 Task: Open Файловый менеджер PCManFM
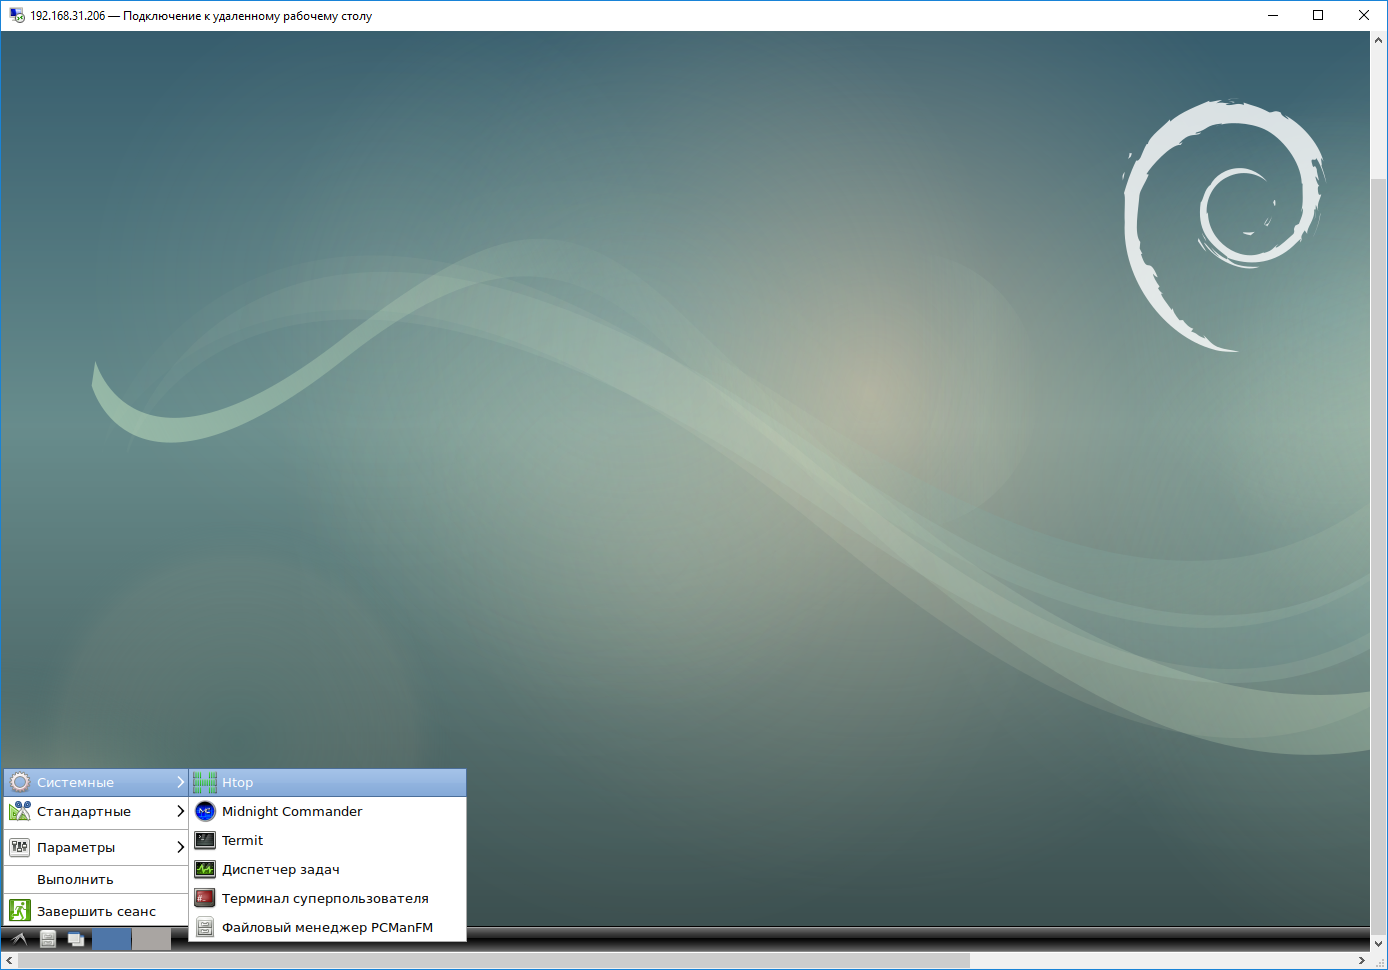point(328,927)
